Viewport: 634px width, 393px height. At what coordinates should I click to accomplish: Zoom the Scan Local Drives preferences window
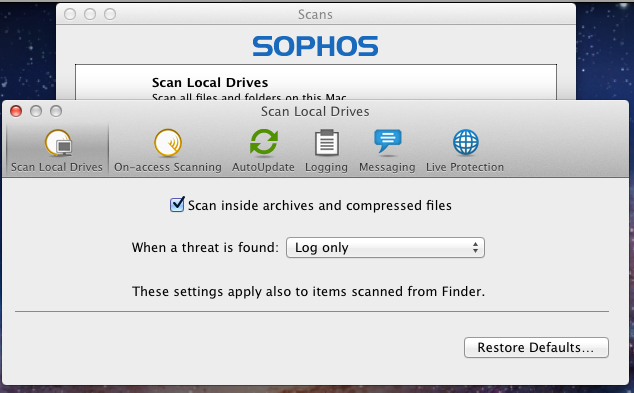pyautogui.click(x=56, y=111)
